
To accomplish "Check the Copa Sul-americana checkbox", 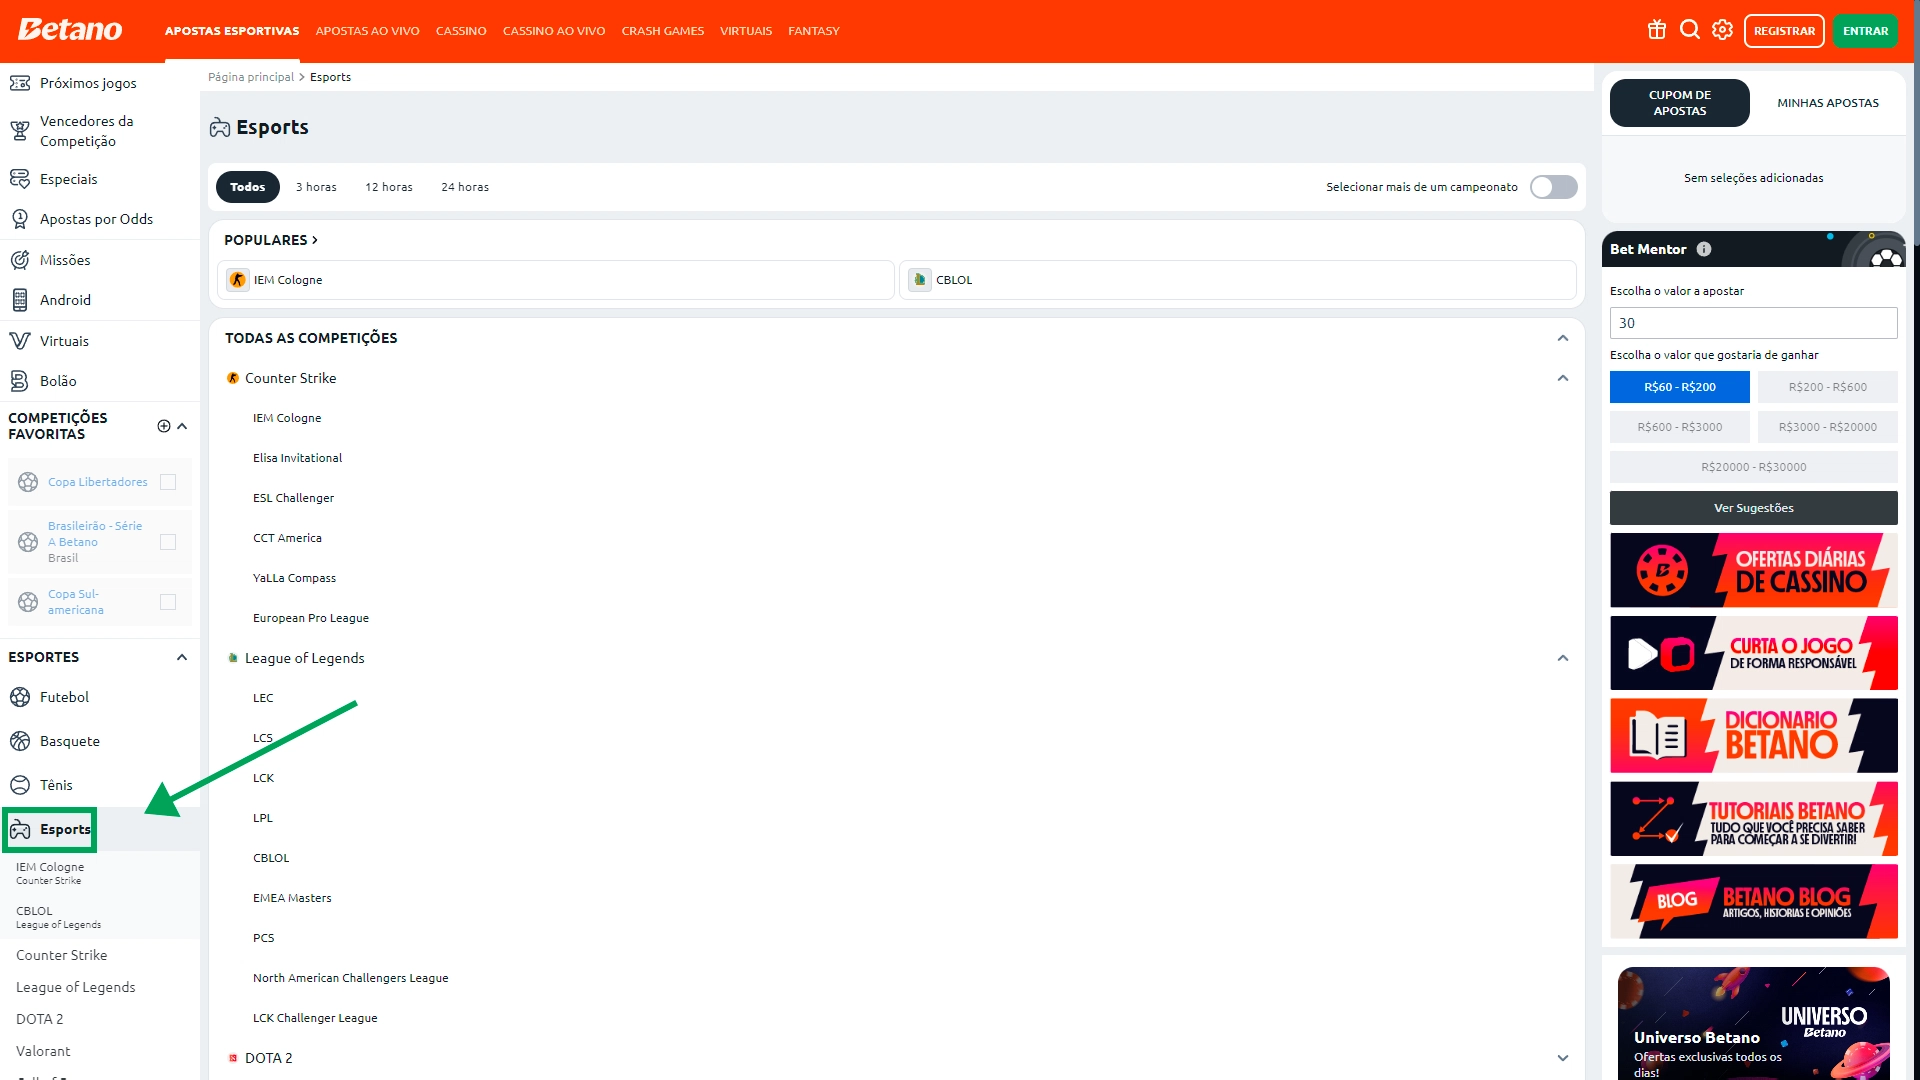I will (168, 602).
